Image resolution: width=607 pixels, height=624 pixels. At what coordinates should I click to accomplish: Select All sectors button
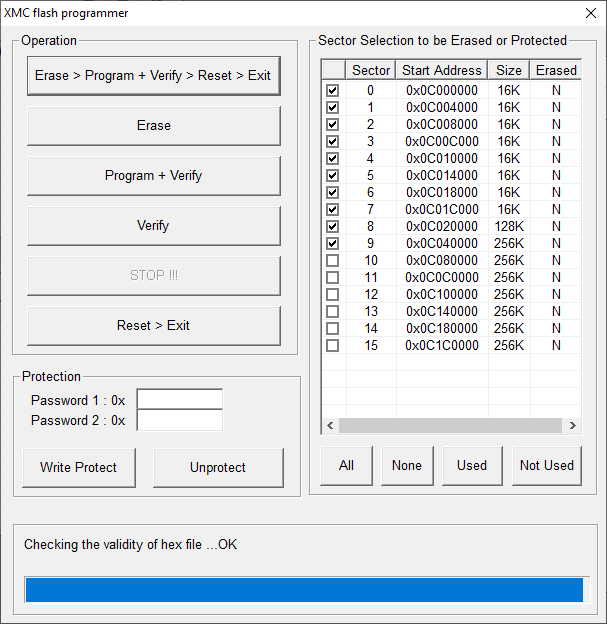[x=346, y=466]
